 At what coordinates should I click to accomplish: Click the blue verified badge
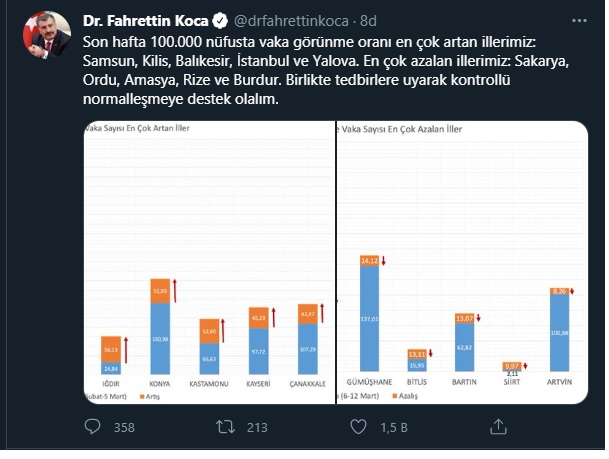[220, 21]
